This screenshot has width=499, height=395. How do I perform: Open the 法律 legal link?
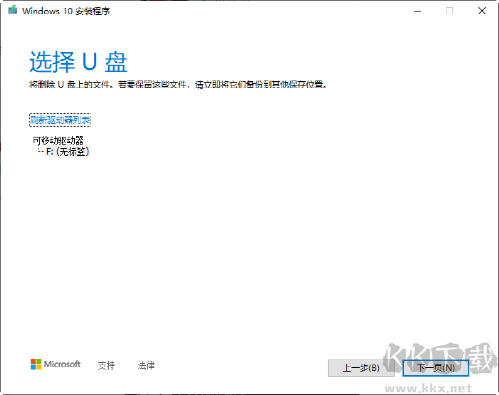coord(146,366)
